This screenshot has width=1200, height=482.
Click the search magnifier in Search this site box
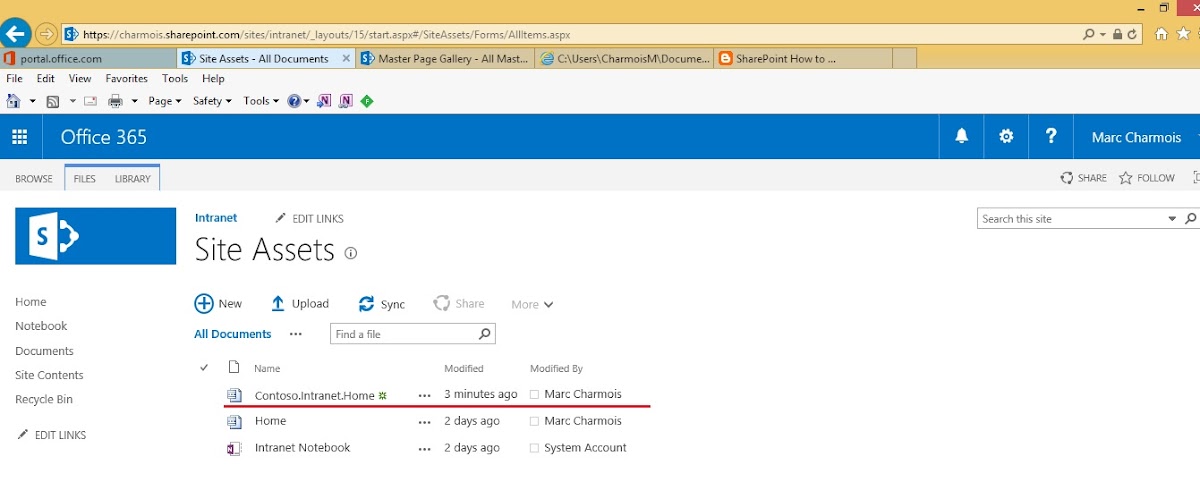[1190, 219]
